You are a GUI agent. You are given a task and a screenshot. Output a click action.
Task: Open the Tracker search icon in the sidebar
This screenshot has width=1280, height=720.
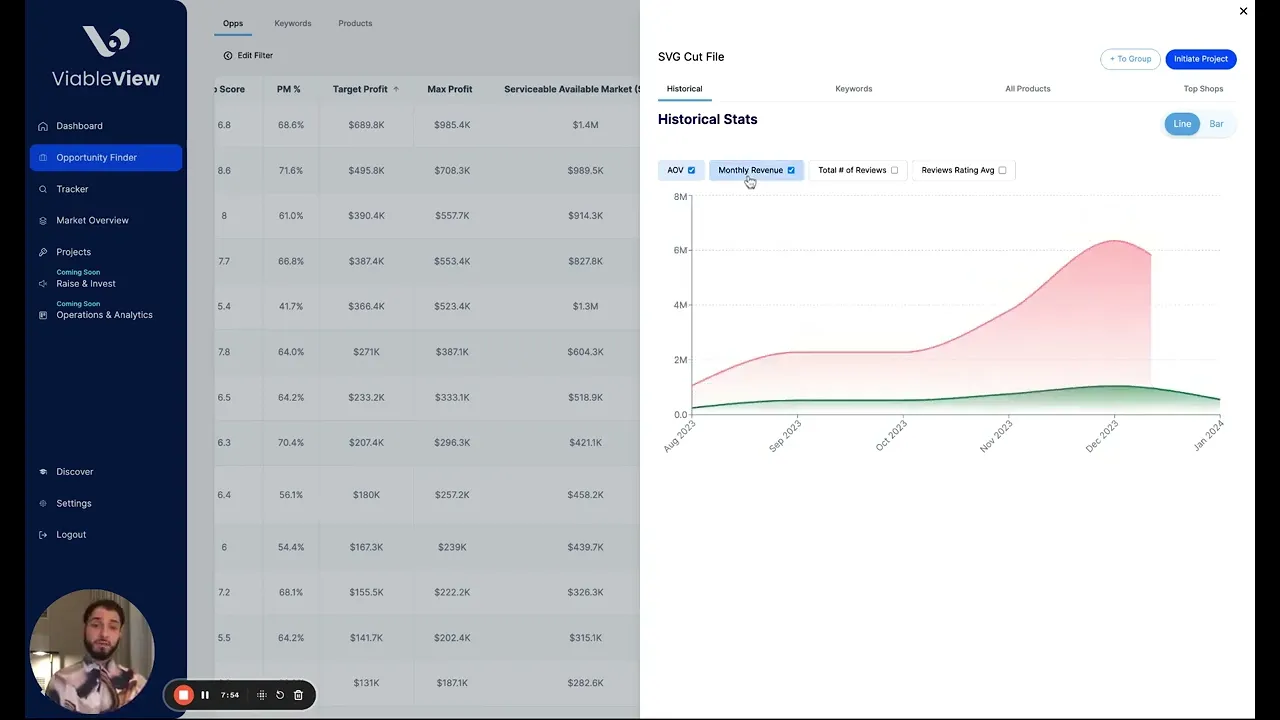coord(43,189)
